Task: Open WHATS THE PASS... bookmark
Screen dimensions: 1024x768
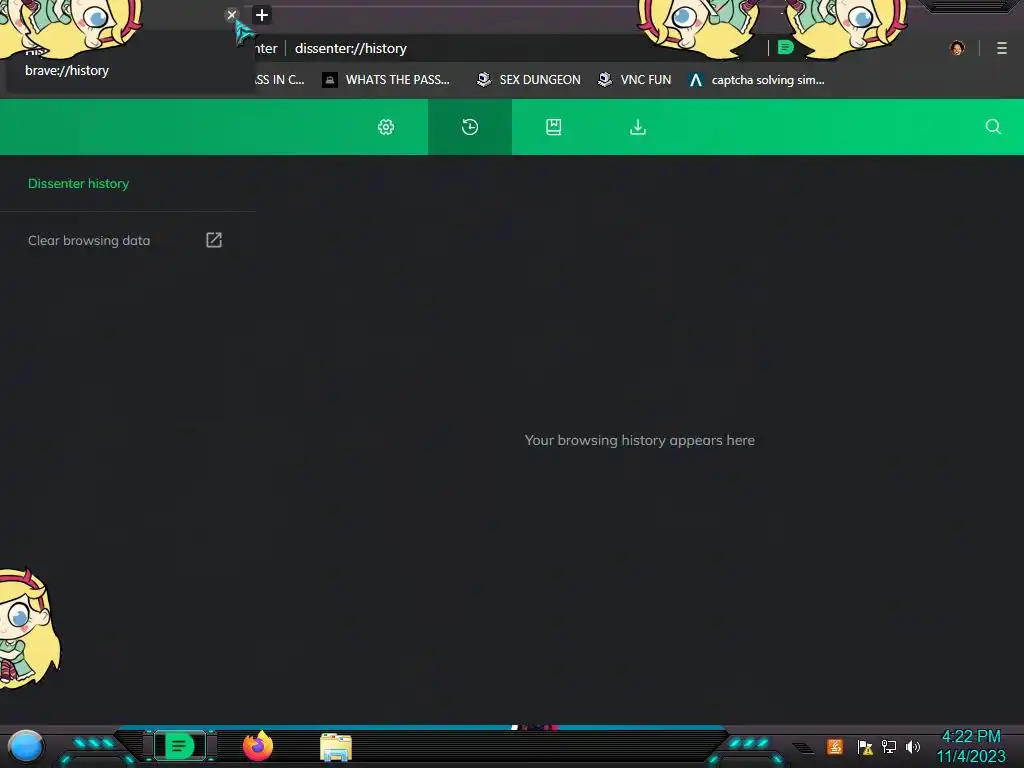Action: (x=387, y=80)
